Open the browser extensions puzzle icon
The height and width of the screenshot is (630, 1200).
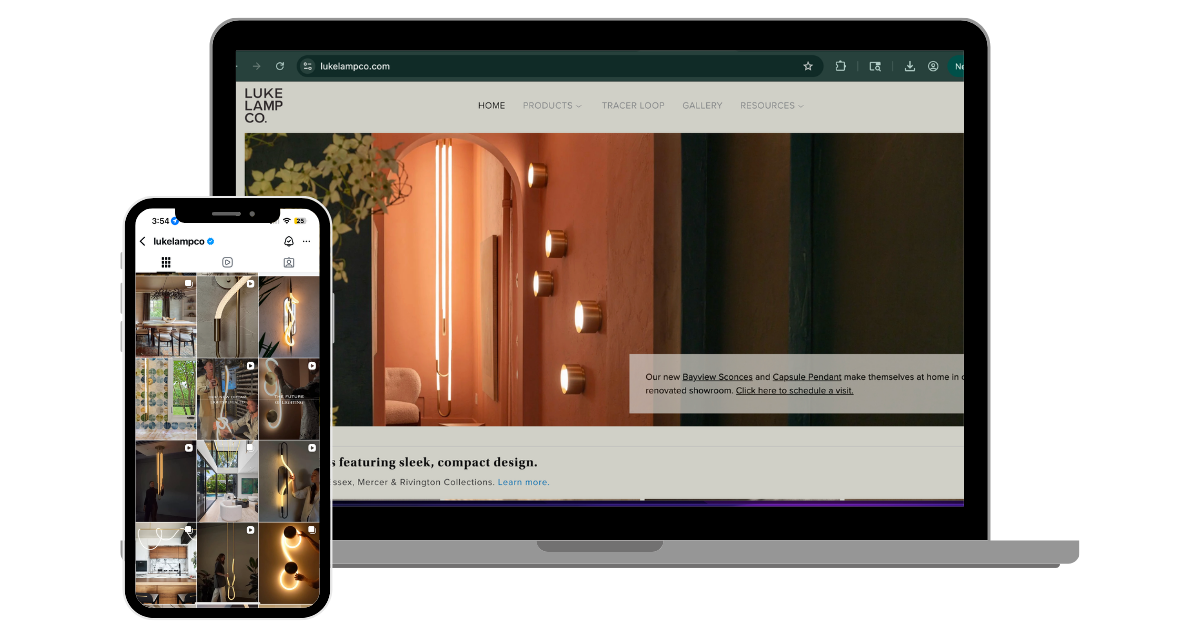pos(841,66)
